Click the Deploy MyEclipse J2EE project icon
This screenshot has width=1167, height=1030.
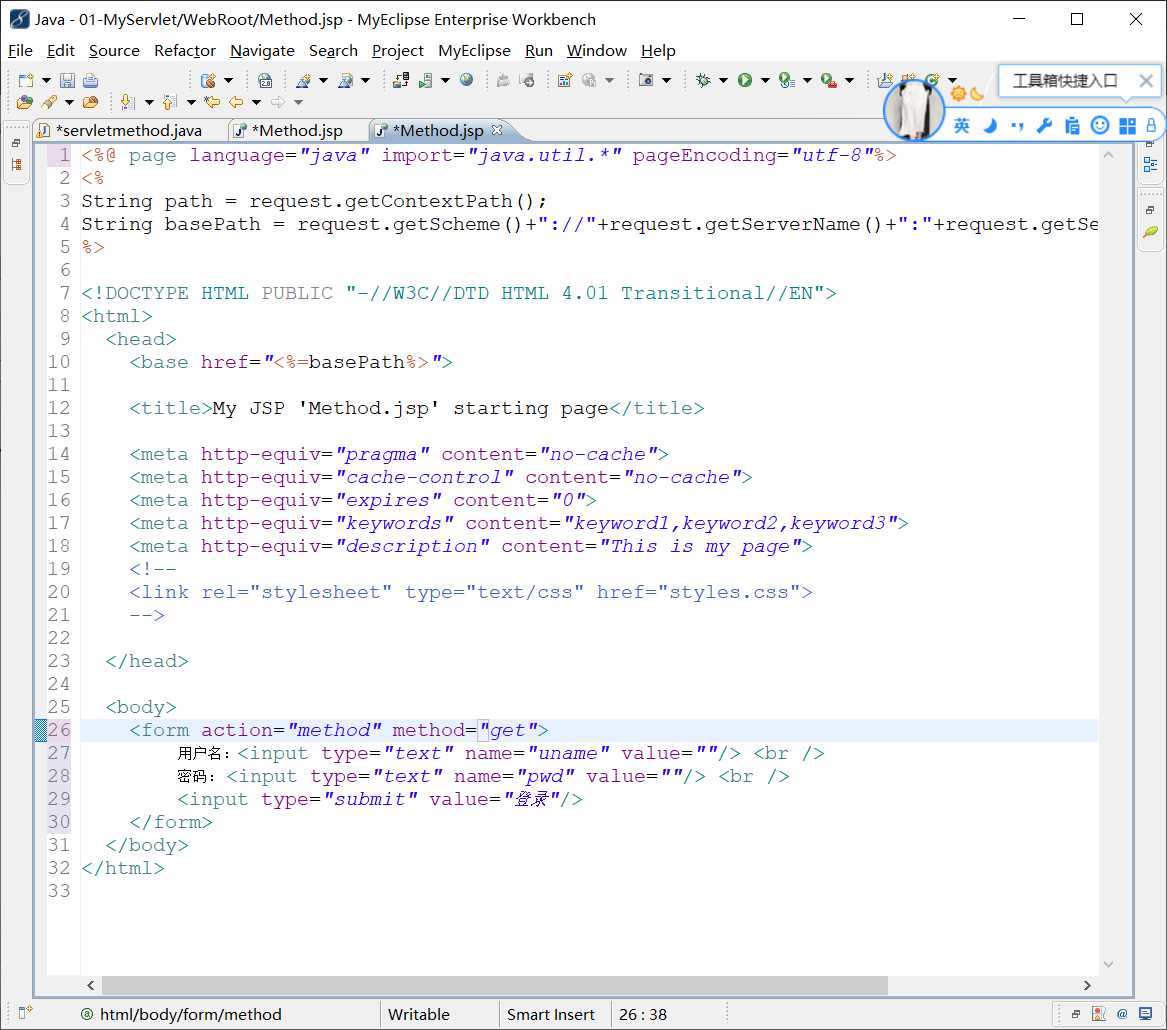pos(401,80)
